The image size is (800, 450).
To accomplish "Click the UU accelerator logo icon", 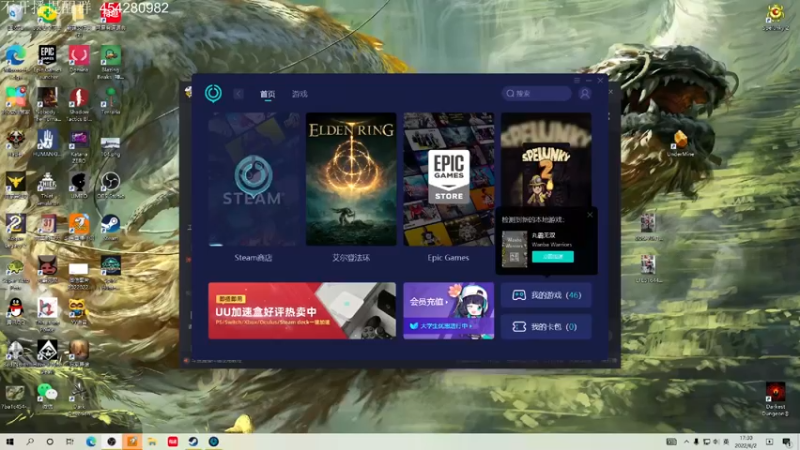I will coord(213,93).
